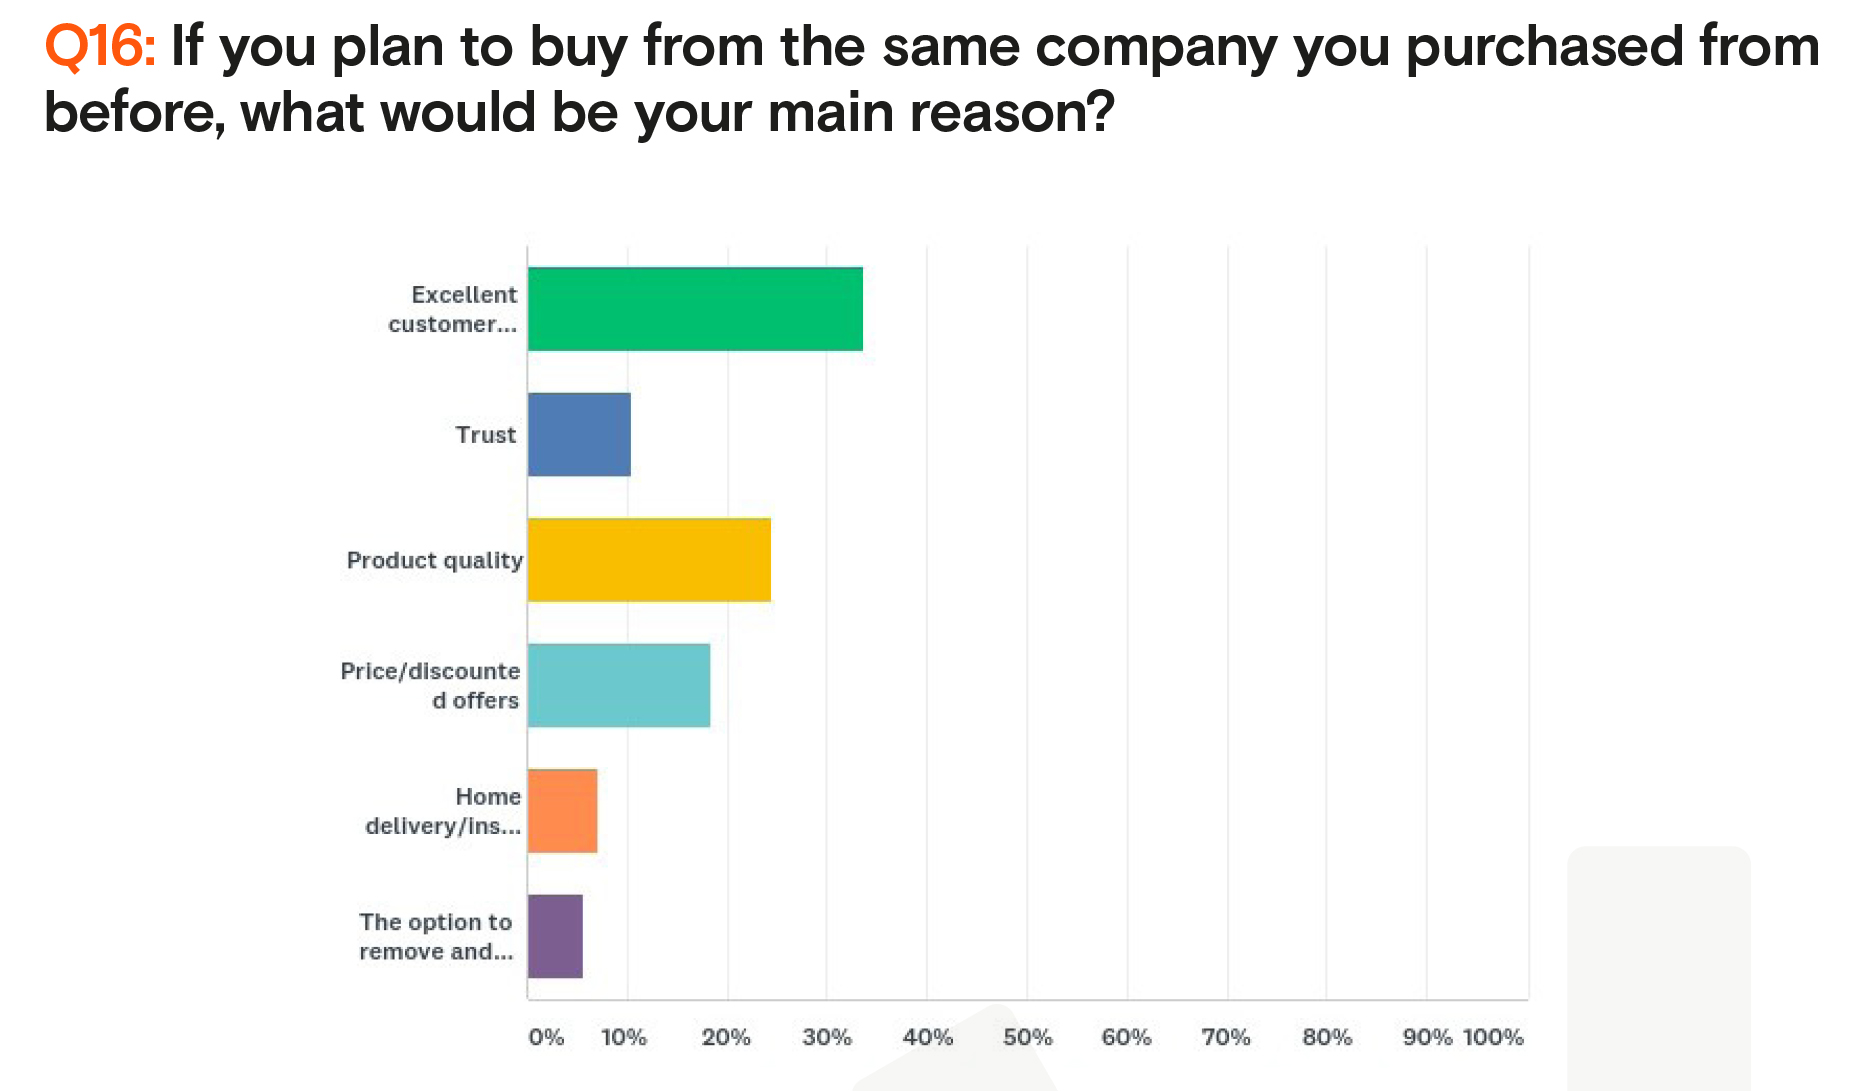The height and width of the screenshot is (1091, 1869).
Task: Click the 100% axis tick label
Action: pos(1493,1037)
